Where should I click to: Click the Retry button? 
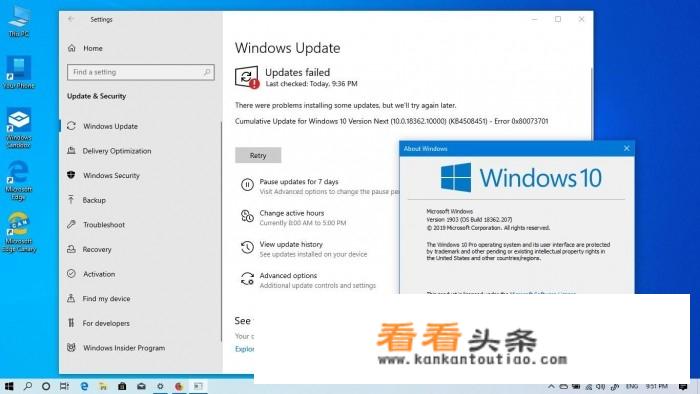coord(258,155)
